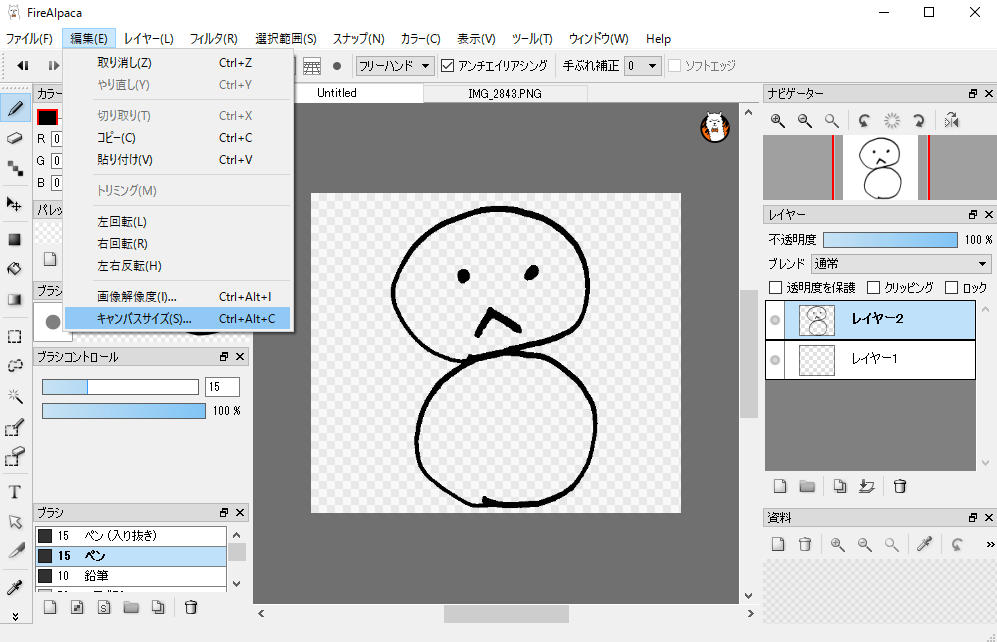997x642 pixels.
Task: Create a new layer folder
Action: click(807, 486)
